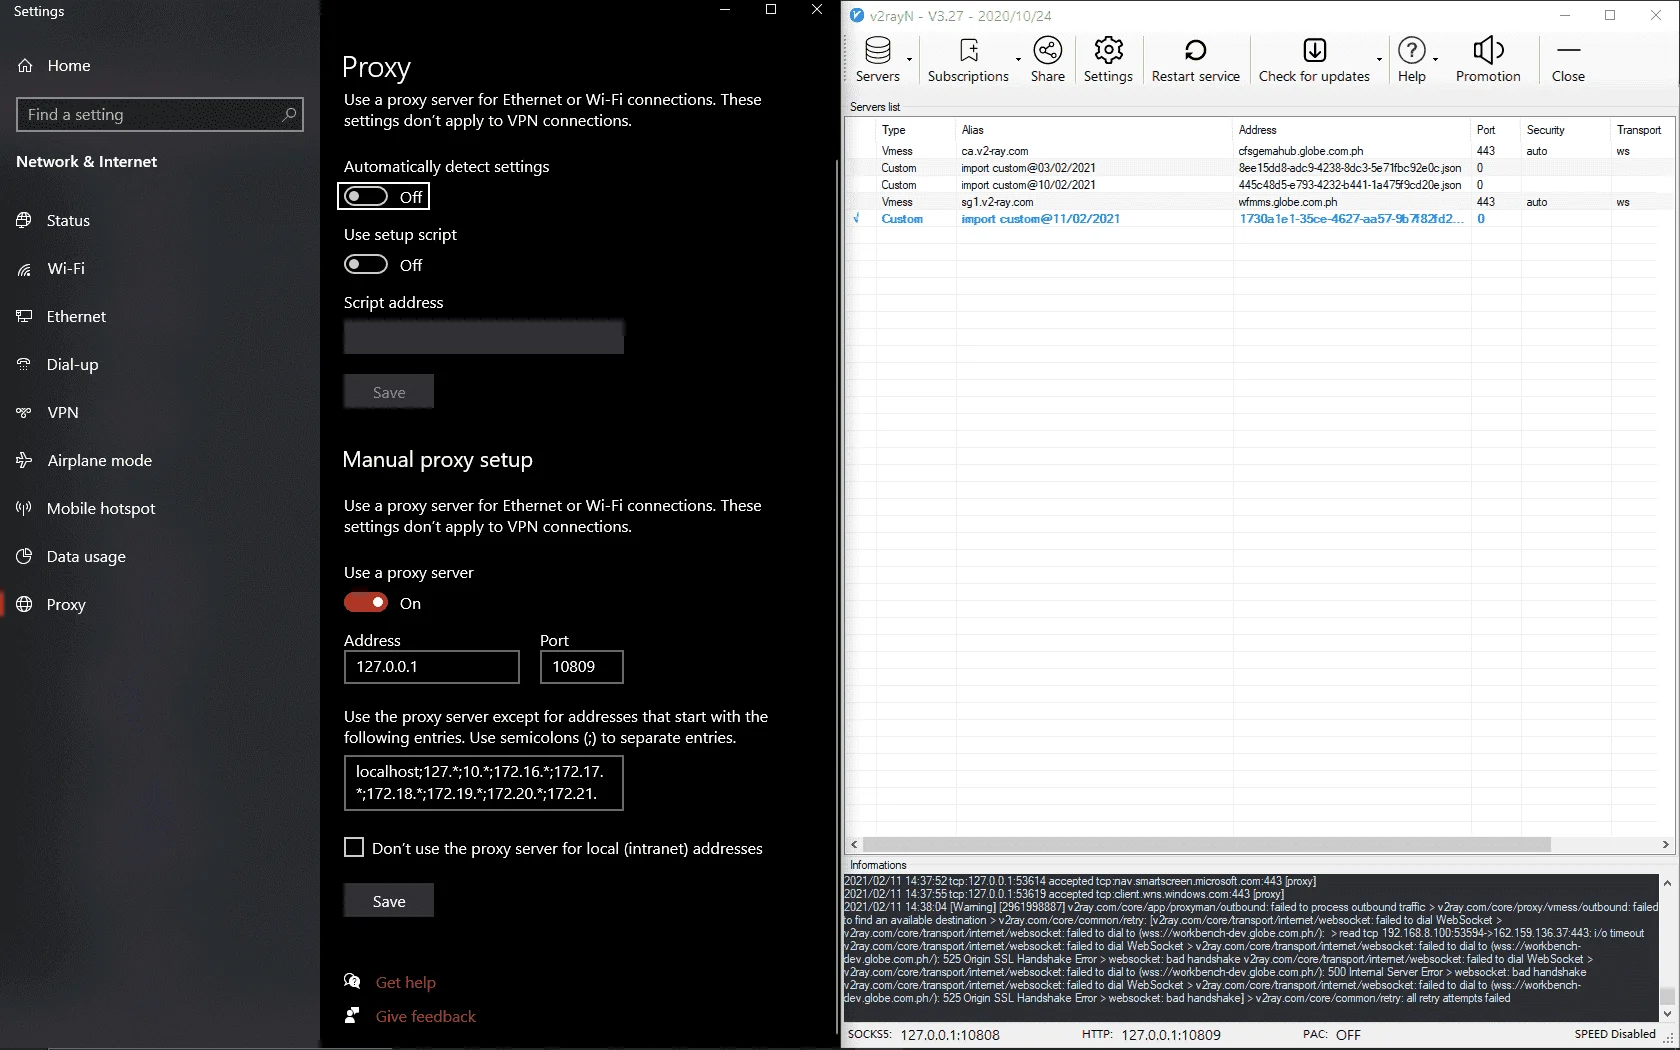Click the horizontal scrollbar of the servers list

[x=1206, y=844]
